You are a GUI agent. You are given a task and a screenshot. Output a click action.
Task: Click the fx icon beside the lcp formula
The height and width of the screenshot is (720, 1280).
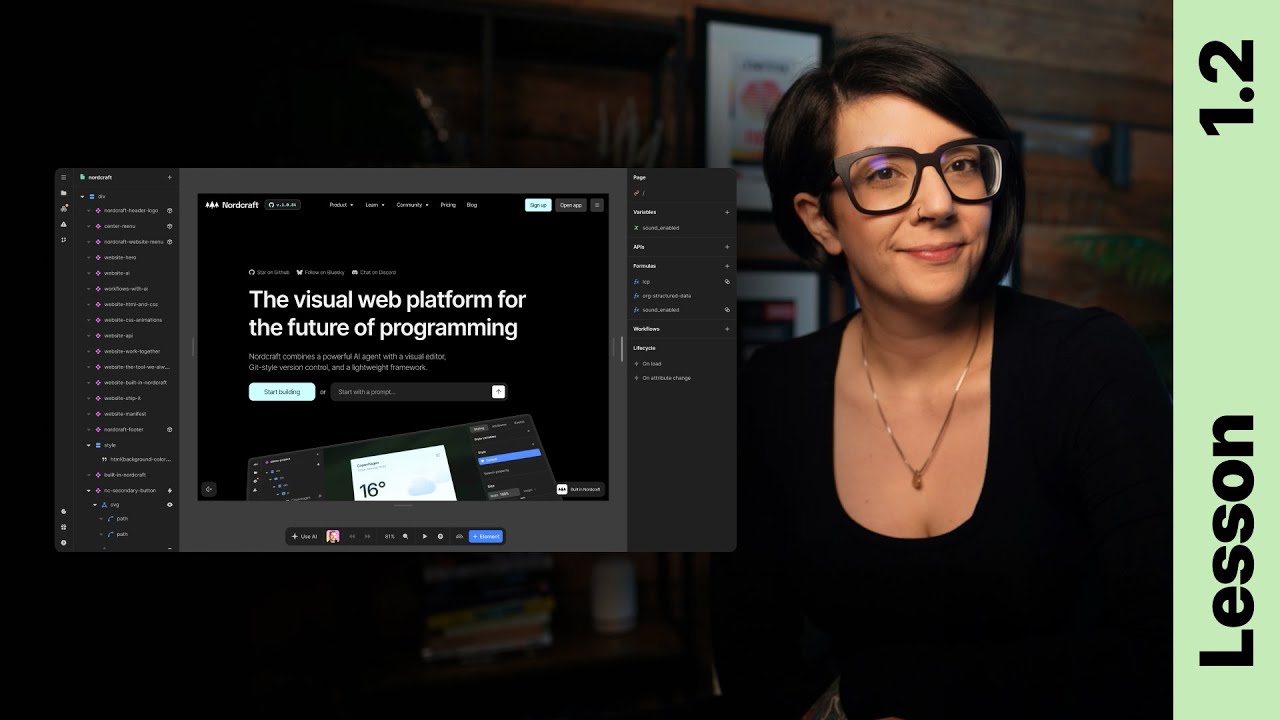tap(636, 282)
